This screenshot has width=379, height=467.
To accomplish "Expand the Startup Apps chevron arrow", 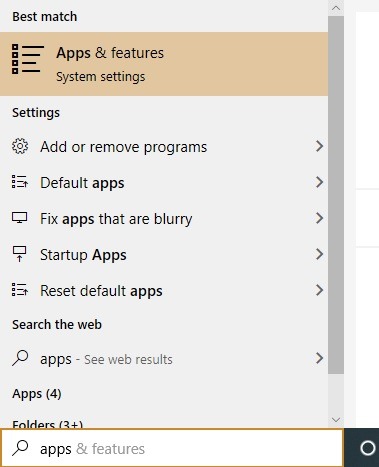I will (x=319, y=254).
